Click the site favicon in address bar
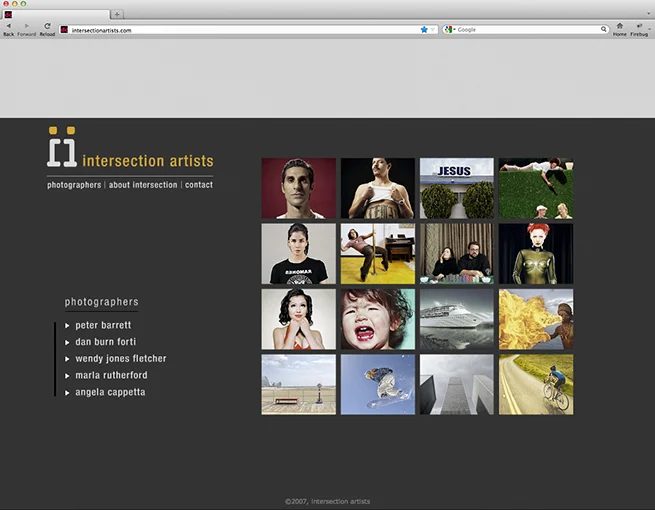This screenshot has width=655, height=510. [x=64, y=30]
